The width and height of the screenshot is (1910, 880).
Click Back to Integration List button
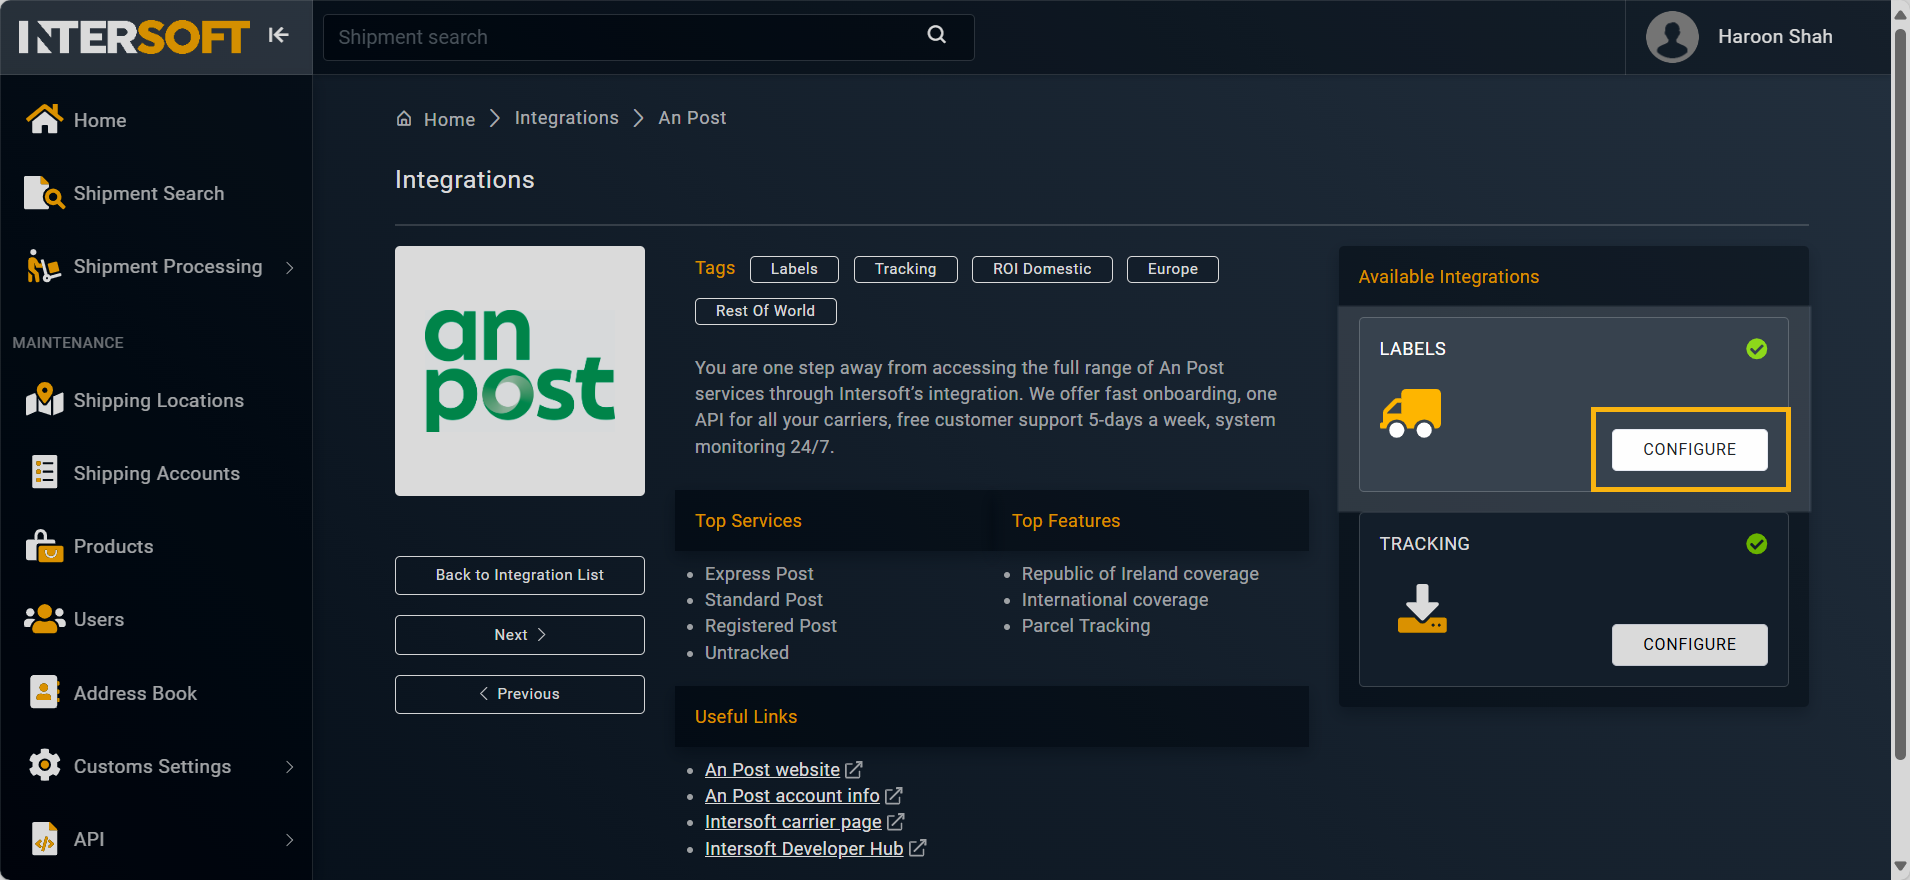click(519, 575)
